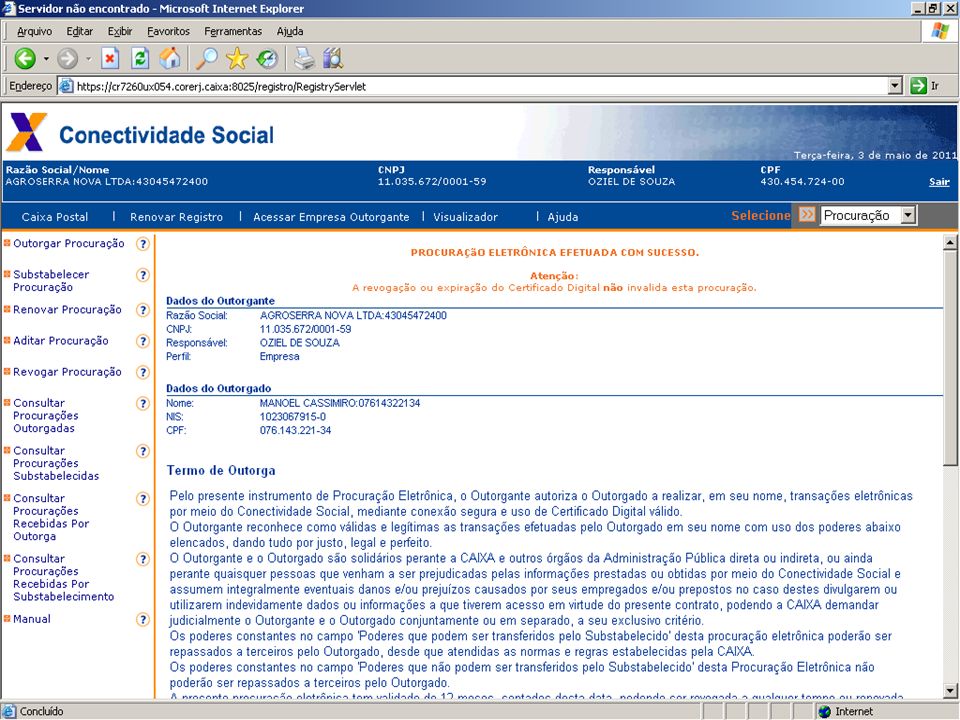Image resolution: width=960 pixels, height=720 pixels.
Task: Click the 'Termo de Outorga' heading
Action: coord(221,470)
